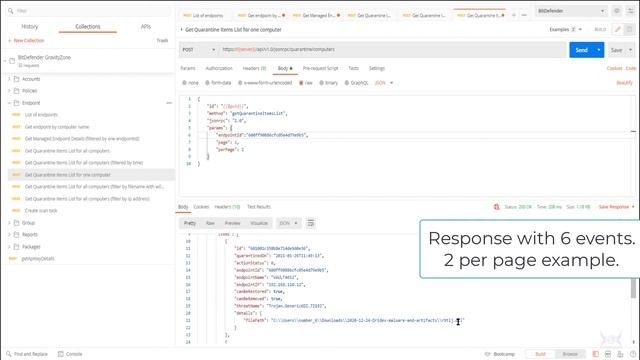
Task: Open tab options three-dots menu
Action: pos(524,16)
